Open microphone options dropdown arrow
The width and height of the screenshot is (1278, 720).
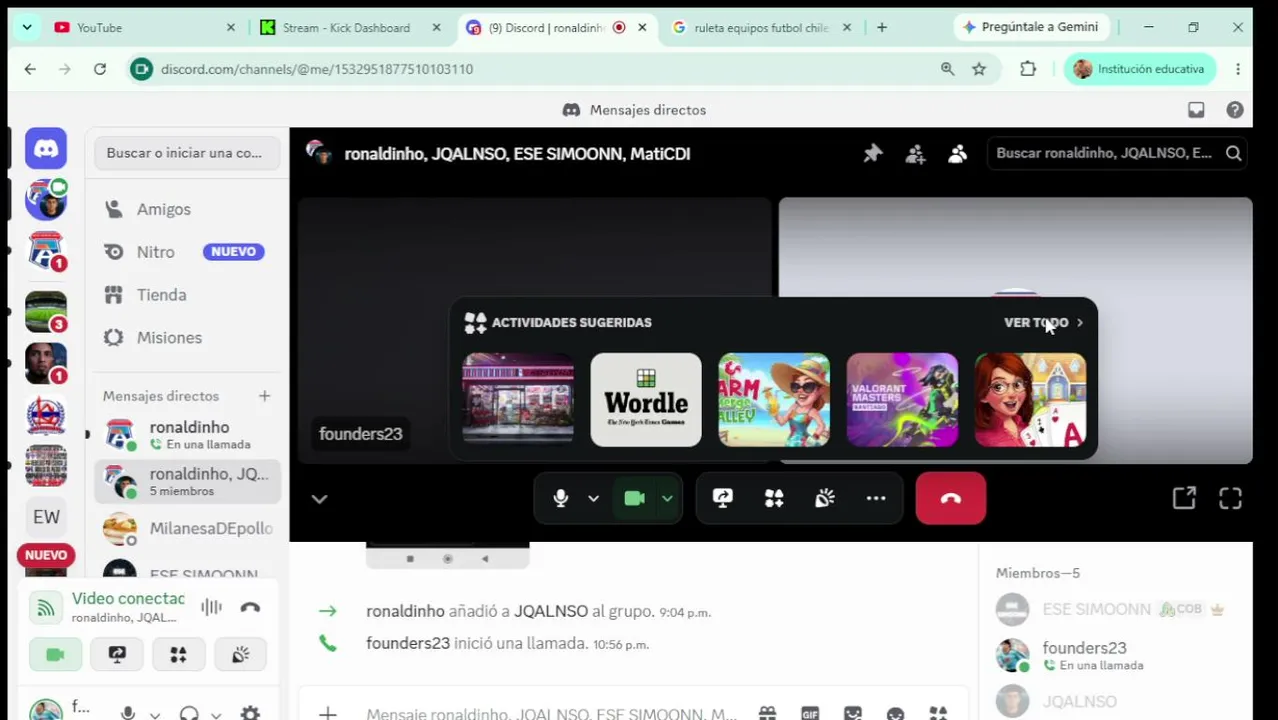(x=593, y=498)
